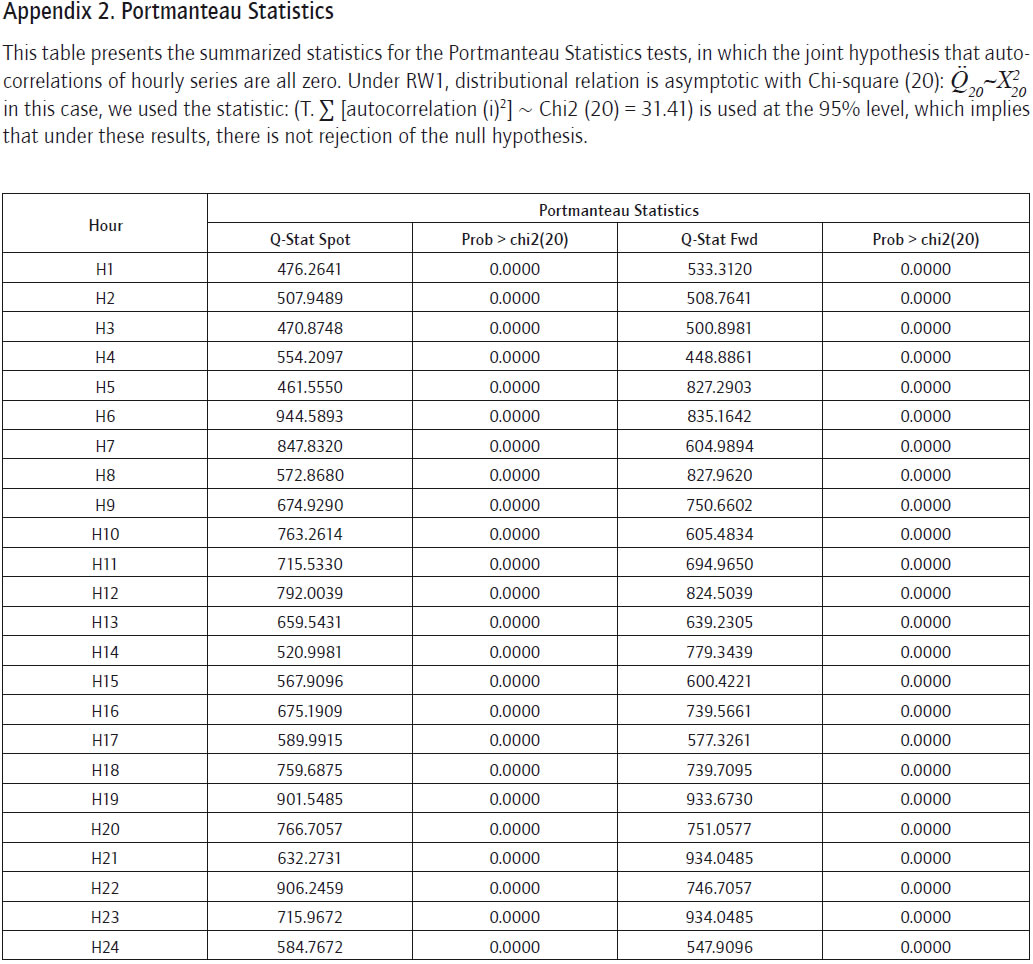Click the Q-Stat Spot value 944.5893

point(309,416)
